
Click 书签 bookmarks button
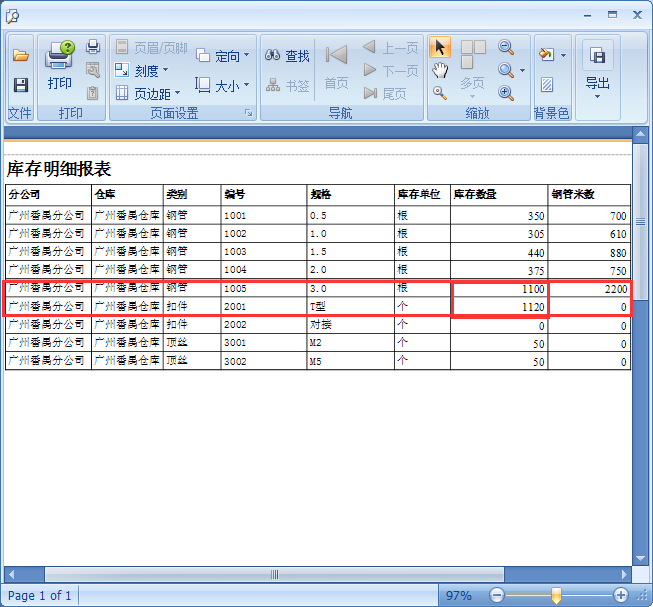click(x=287, y=86)
